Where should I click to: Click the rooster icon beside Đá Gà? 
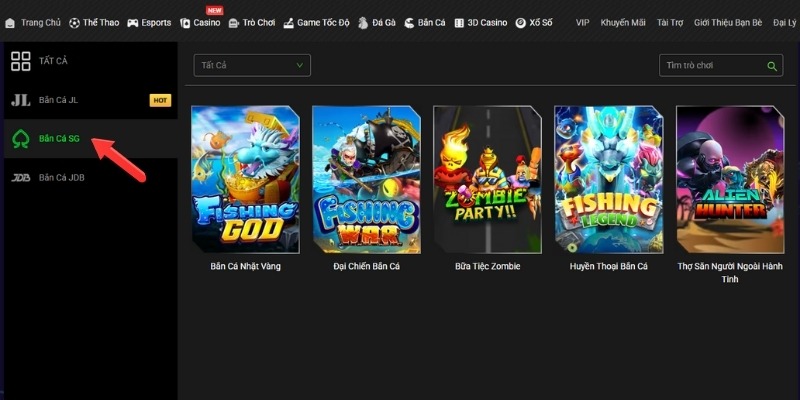click(363, 23)
